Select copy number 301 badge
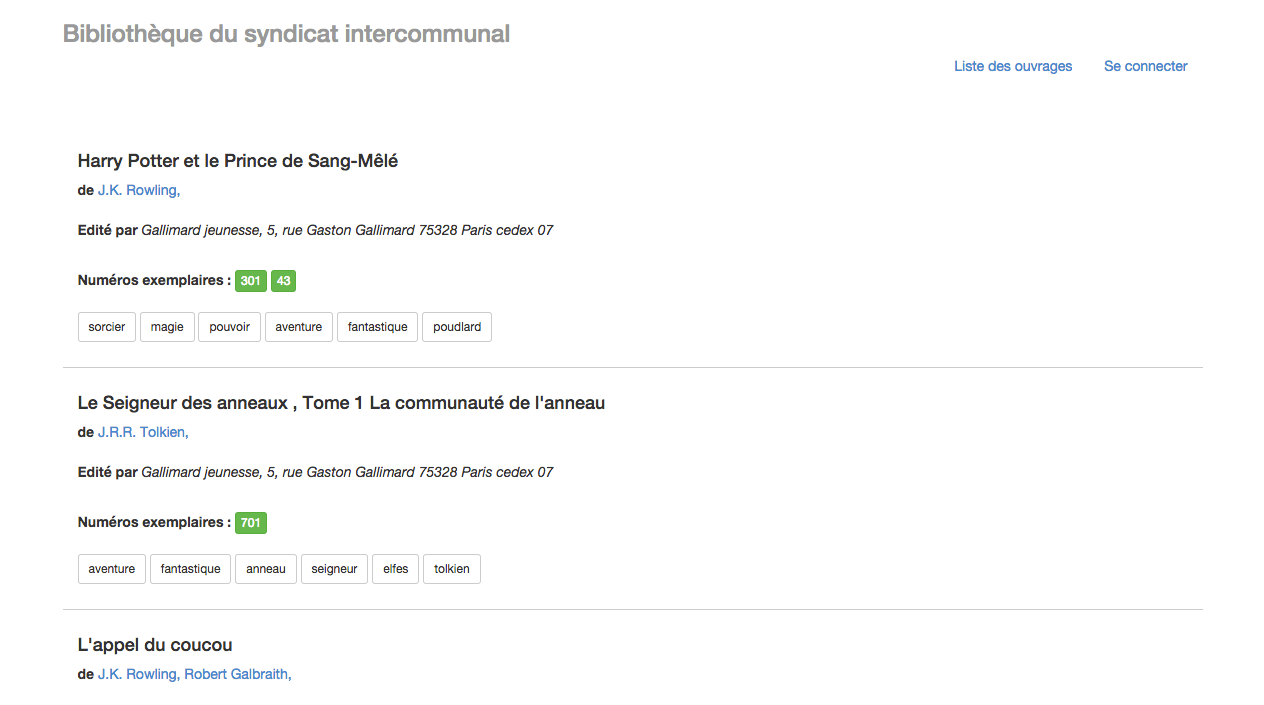 pos(251,281)
